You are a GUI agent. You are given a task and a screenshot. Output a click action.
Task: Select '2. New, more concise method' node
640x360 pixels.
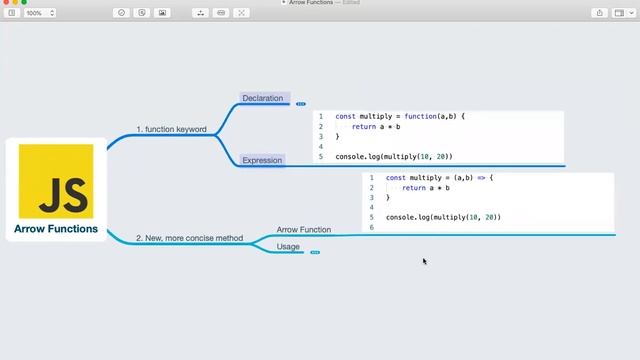[189, 238]
